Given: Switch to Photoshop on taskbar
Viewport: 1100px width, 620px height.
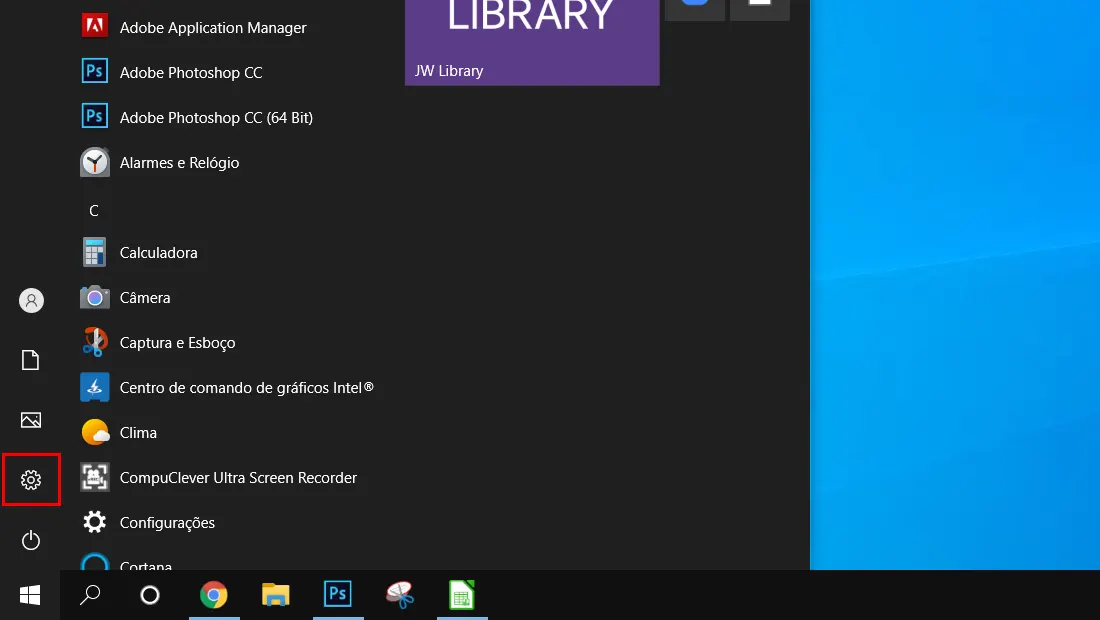Looking at the screenshot, I should pos(337,595).
